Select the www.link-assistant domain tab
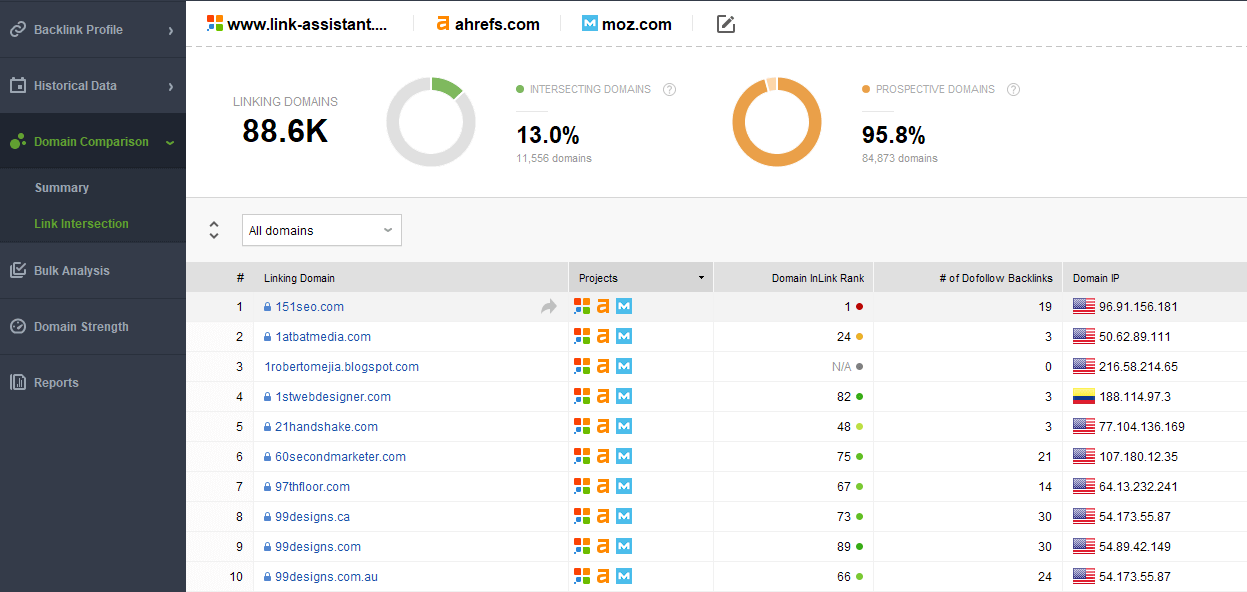Viewport: 1247px width, 592px height. [296, 24]
